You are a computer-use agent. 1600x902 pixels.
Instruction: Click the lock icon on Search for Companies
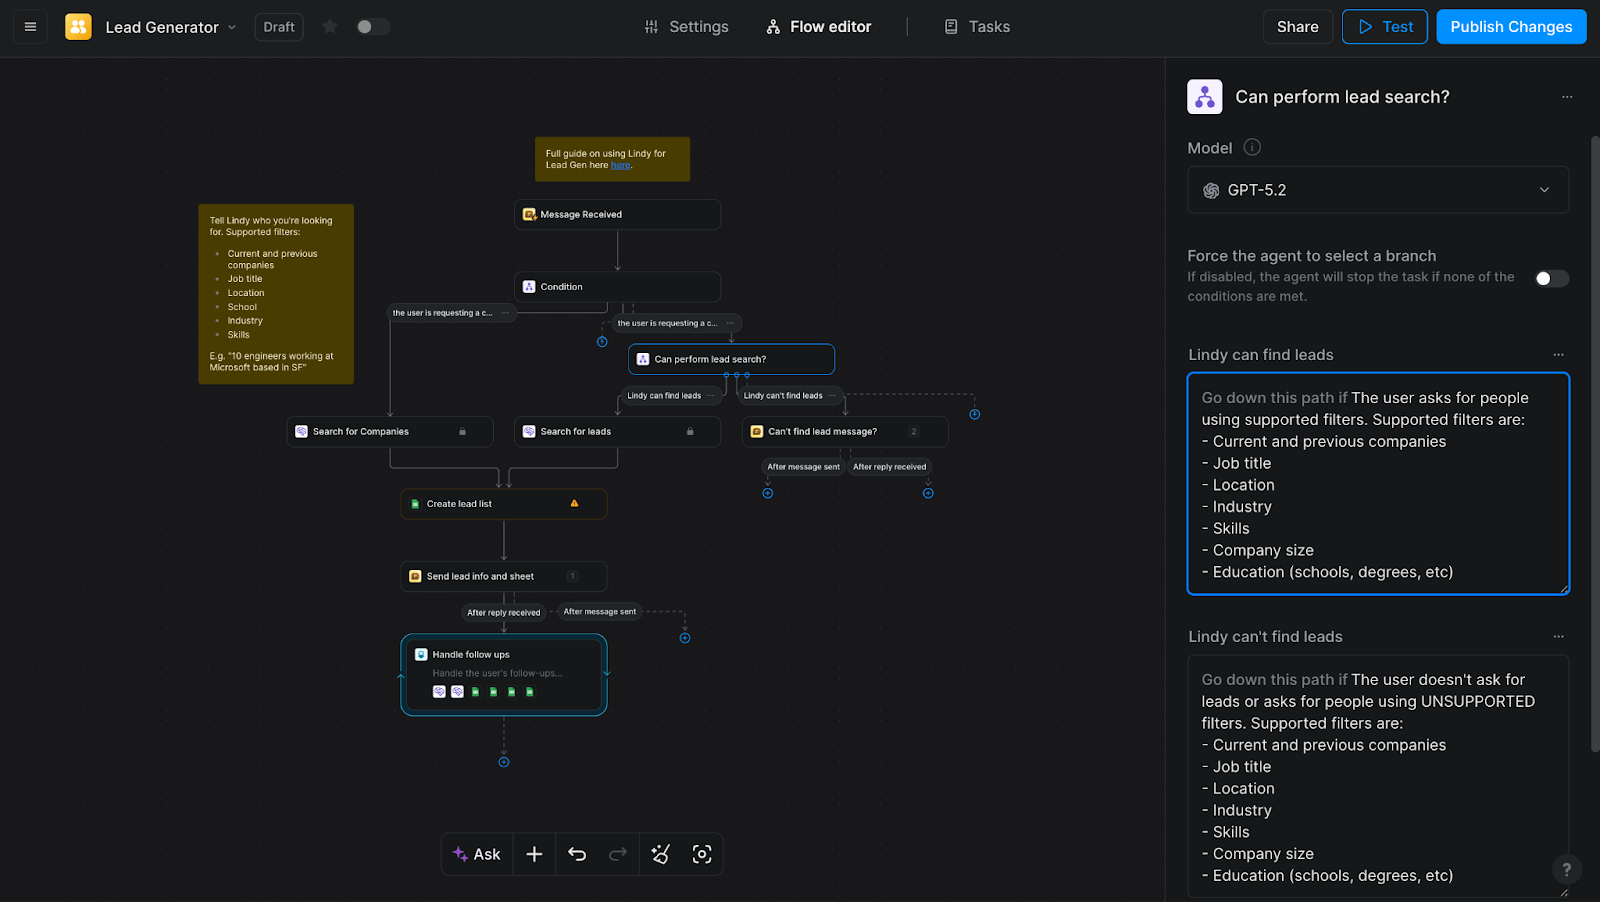coord(462,432)
